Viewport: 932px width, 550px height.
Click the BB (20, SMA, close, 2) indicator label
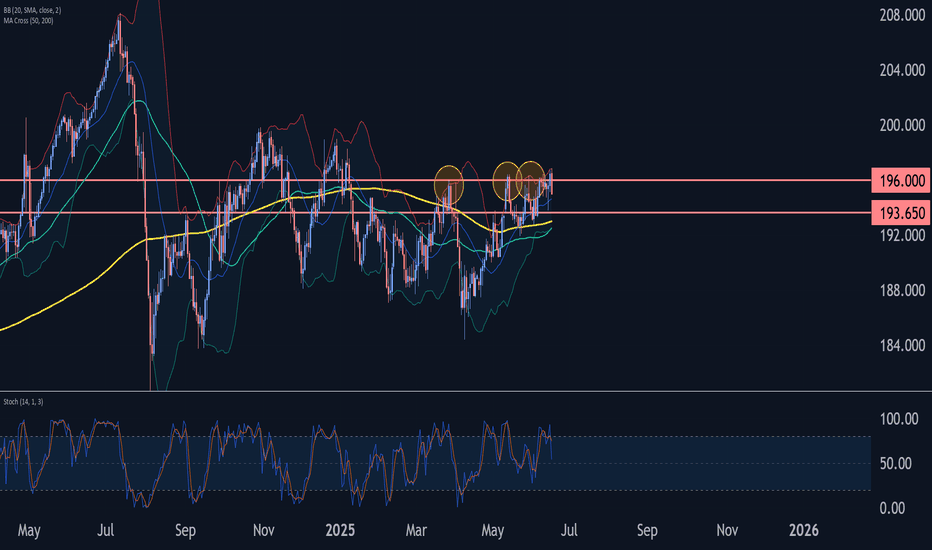(32, 11)
